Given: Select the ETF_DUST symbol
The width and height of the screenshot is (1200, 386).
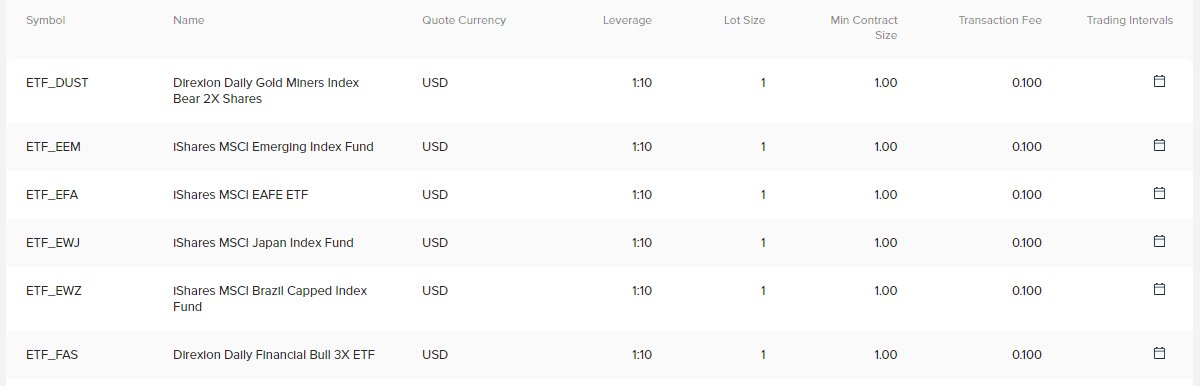Looking at the screenshot, I should (x=57, y=82).
